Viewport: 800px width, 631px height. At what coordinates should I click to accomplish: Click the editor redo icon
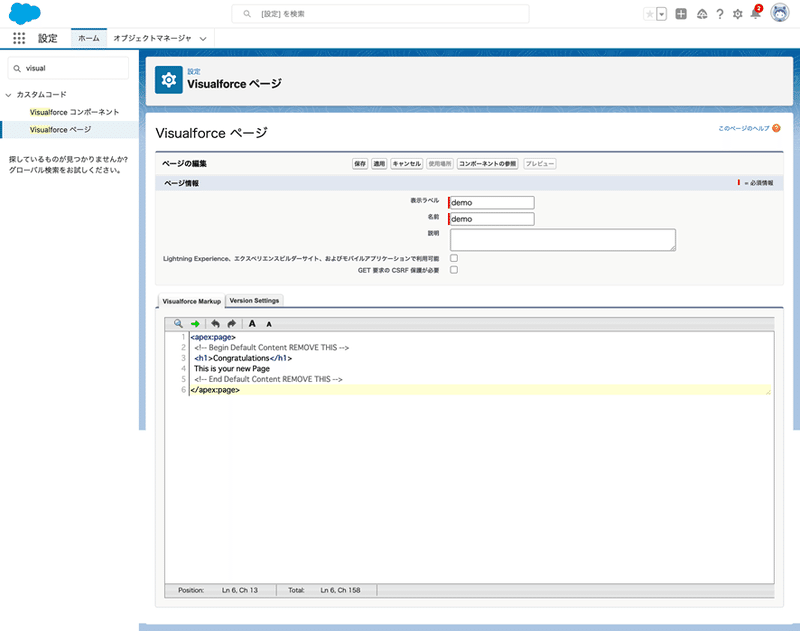click(x=232, y=323)
